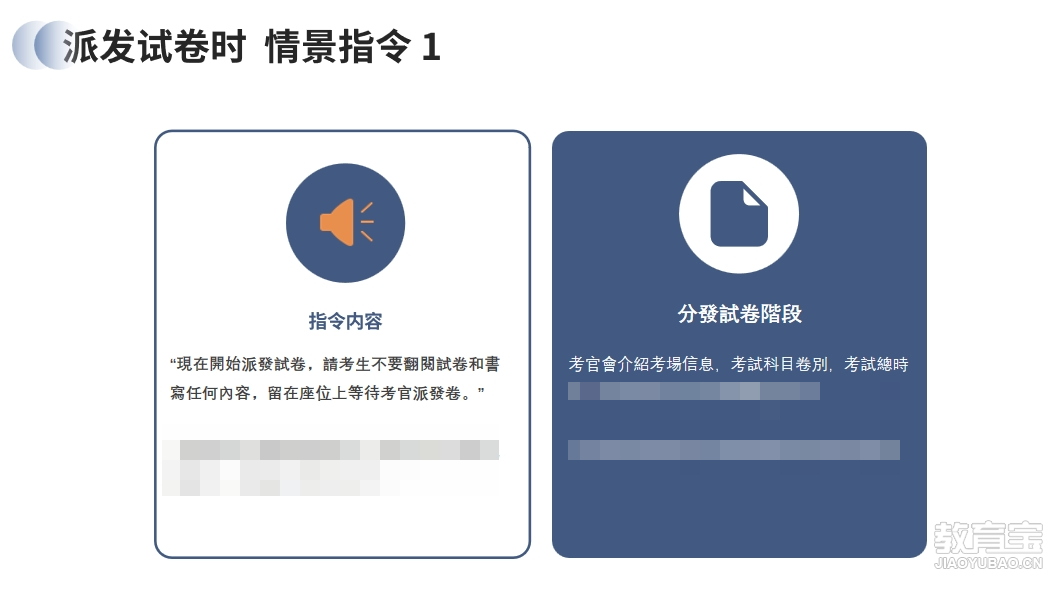Select the 指令内容 heading

coord(345,321)
